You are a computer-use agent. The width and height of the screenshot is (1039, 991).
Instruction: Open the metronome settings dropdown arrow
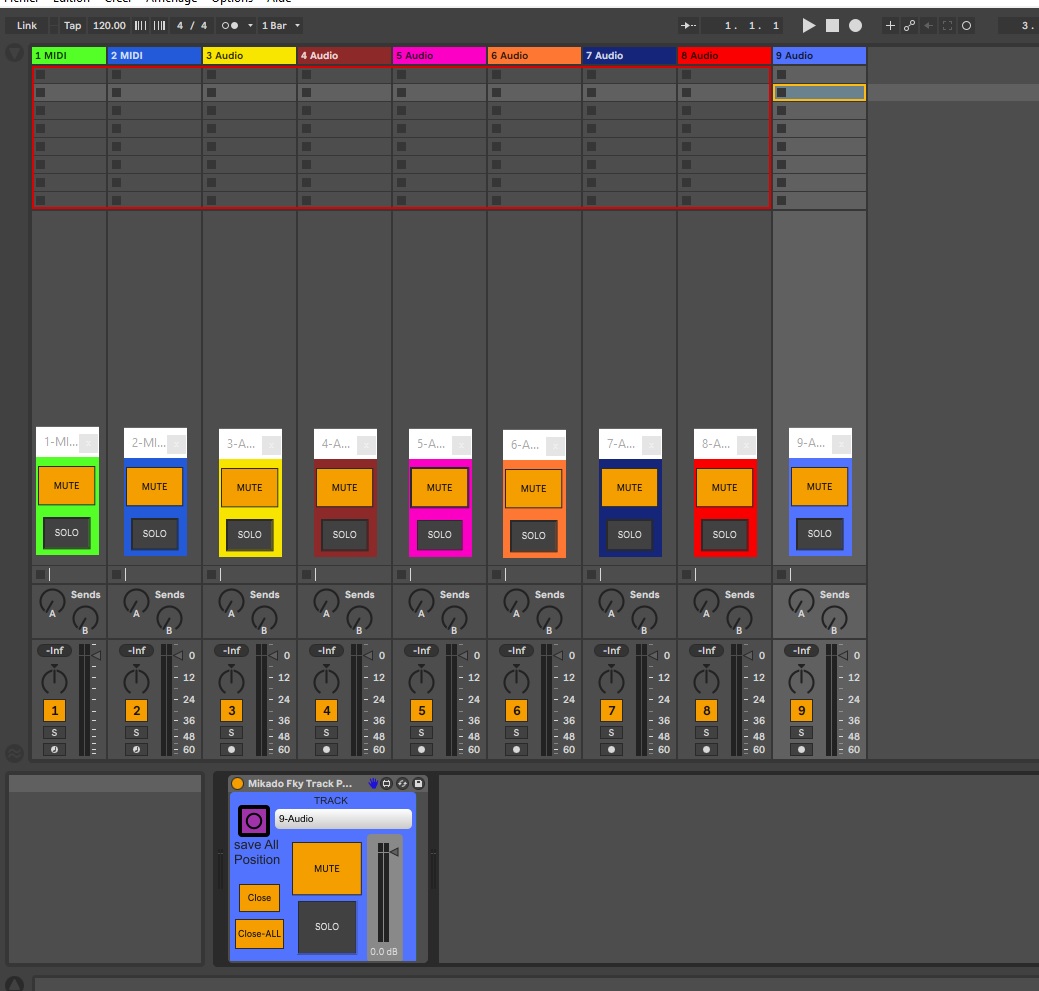pyautogui.click(x=251, y=25)
